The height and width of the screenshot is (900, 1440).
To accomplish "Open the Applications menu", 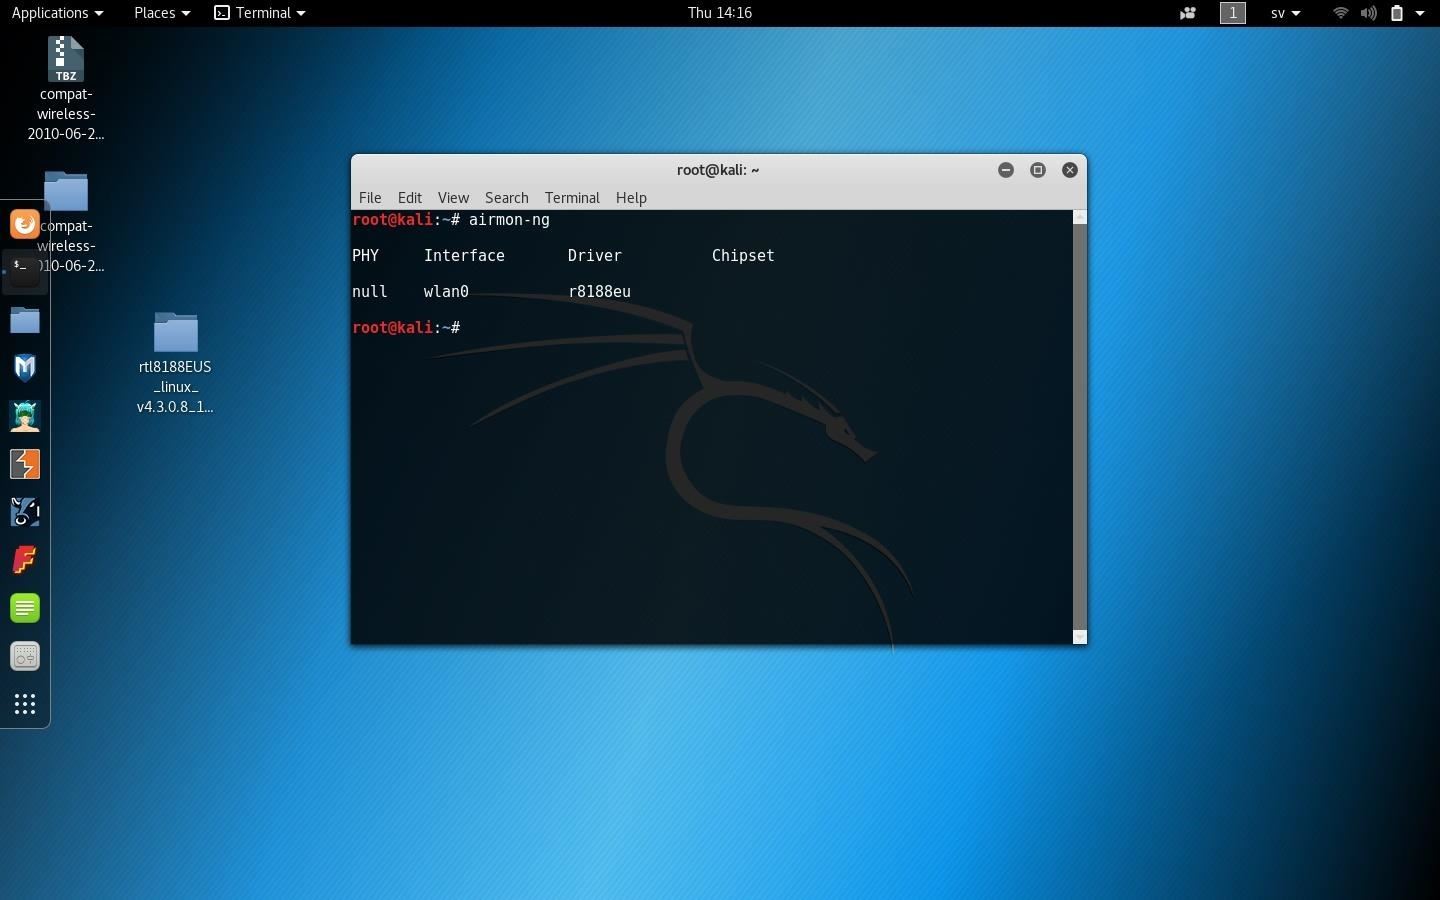I will (57, 13).
